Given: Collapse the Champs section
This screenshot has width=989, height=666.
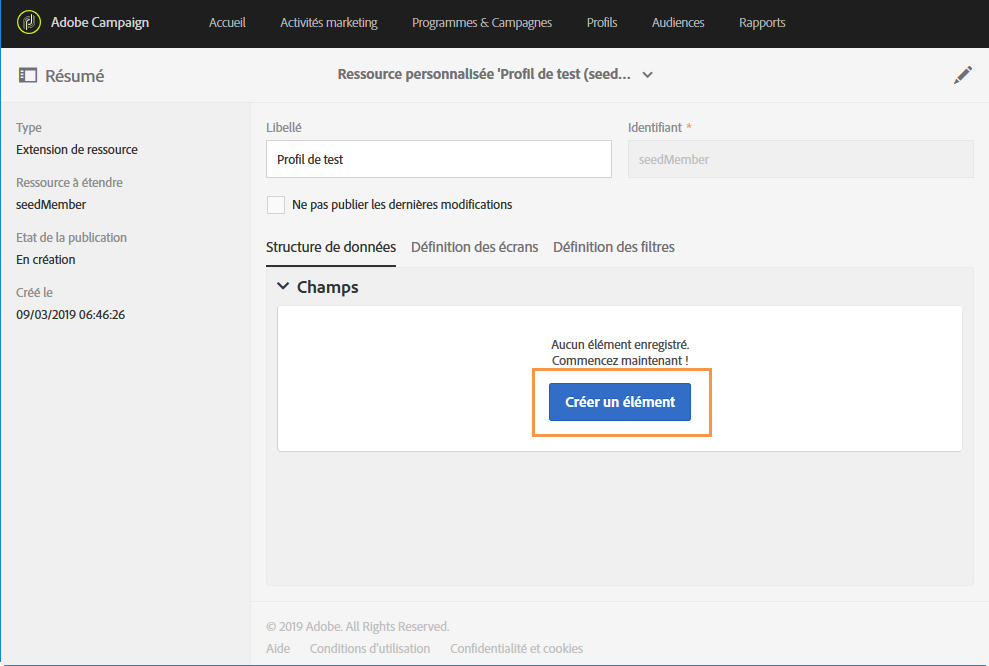Looking at the screenshot, I should click(x=283, y=287).
